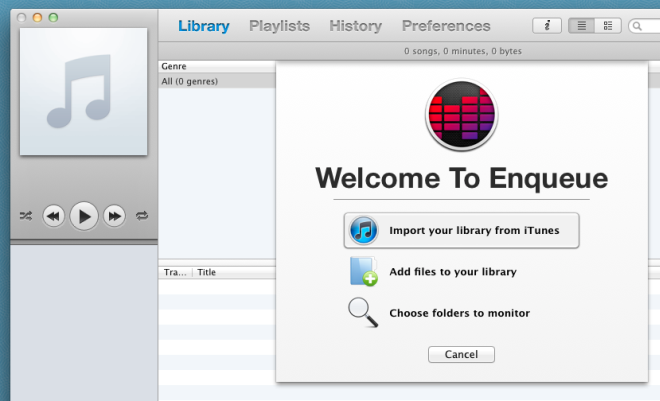Click the album art placeholder
This screenshot has height=401, width=660.
click(83, 91)
